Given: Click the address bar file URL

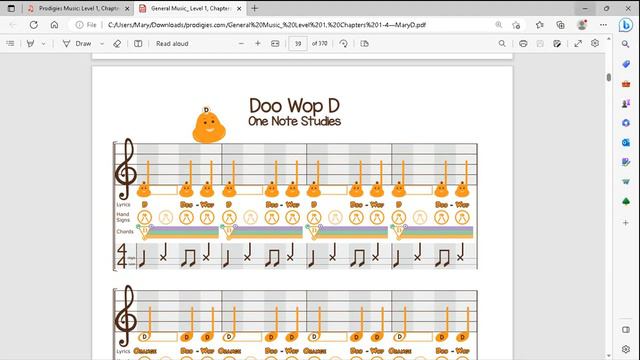Looking at the screenshot, I should pyautogui.click(x=267, y=25).
